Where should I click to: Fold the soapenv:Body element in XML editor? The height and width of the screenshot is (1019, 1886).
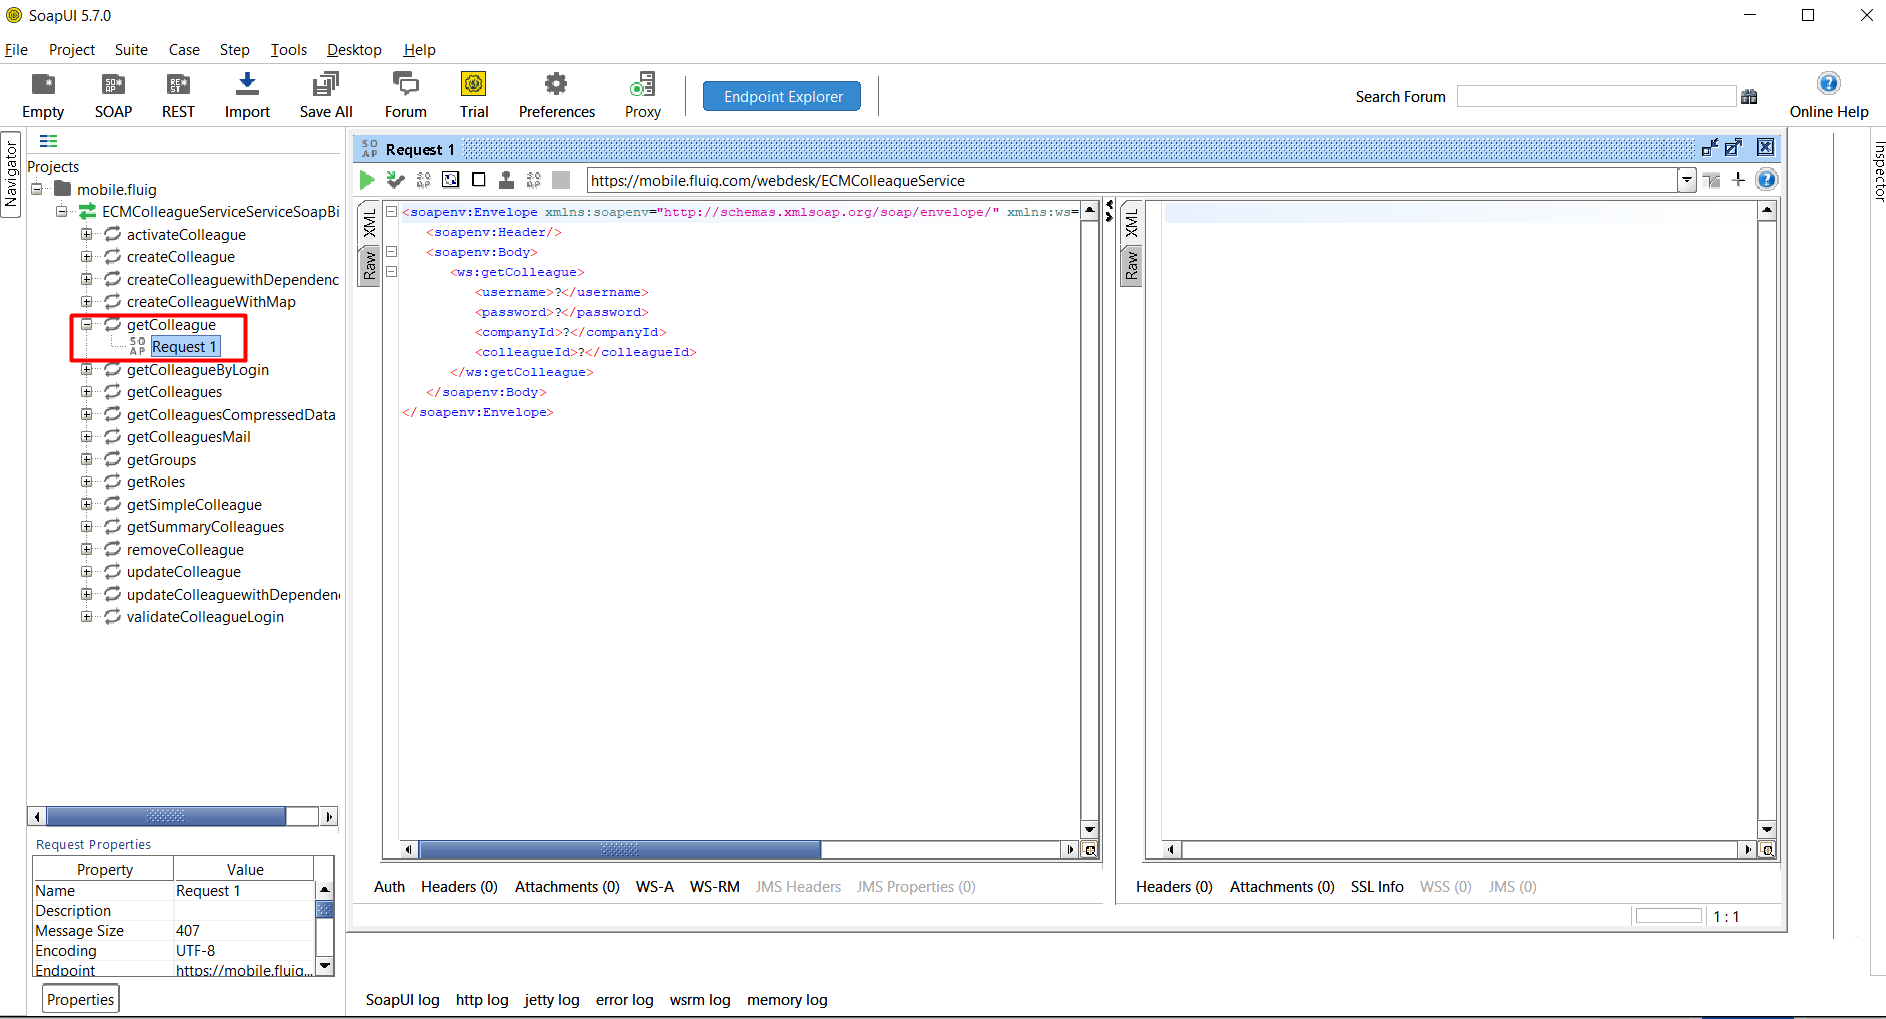[x=392, y=251]
